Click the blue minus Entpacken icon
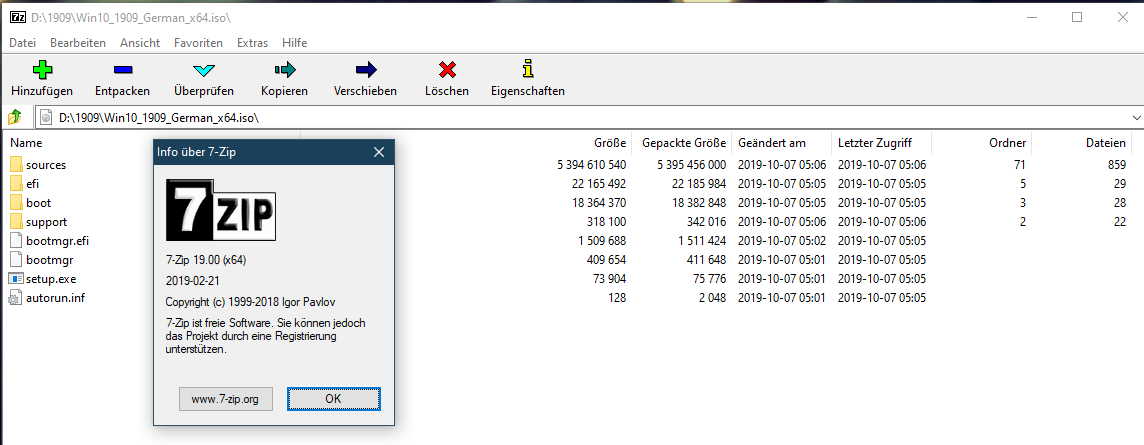1144x445 pixels. click(123, 70)
